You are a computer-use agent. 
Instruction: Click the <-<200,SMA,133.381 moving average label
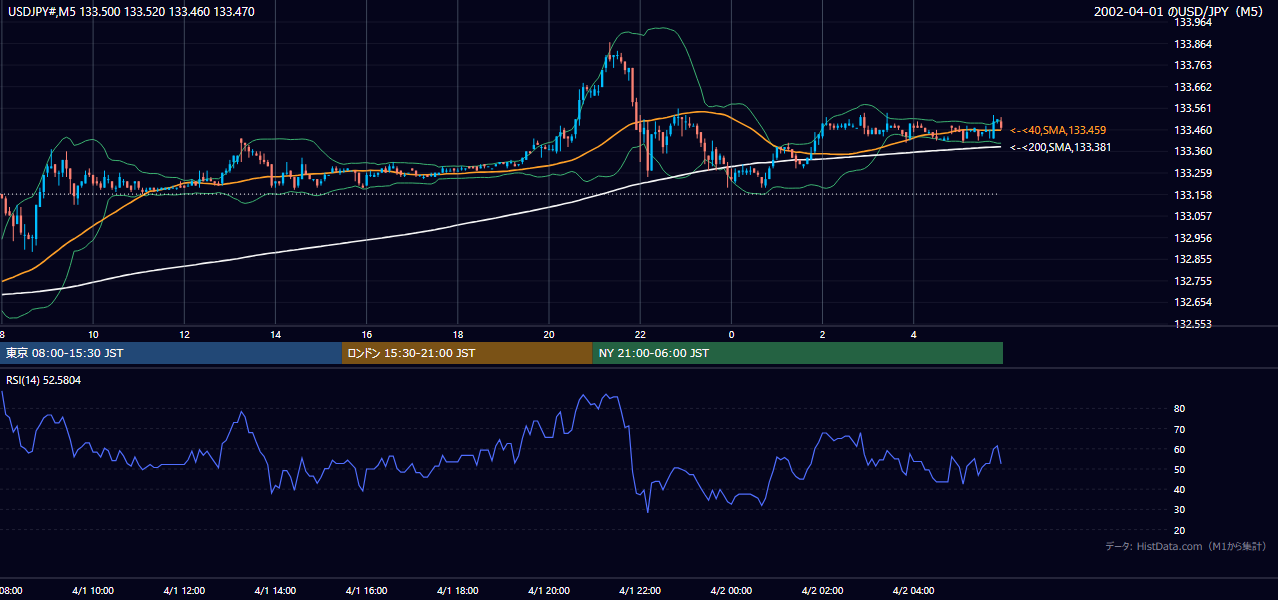(1060, 147)
